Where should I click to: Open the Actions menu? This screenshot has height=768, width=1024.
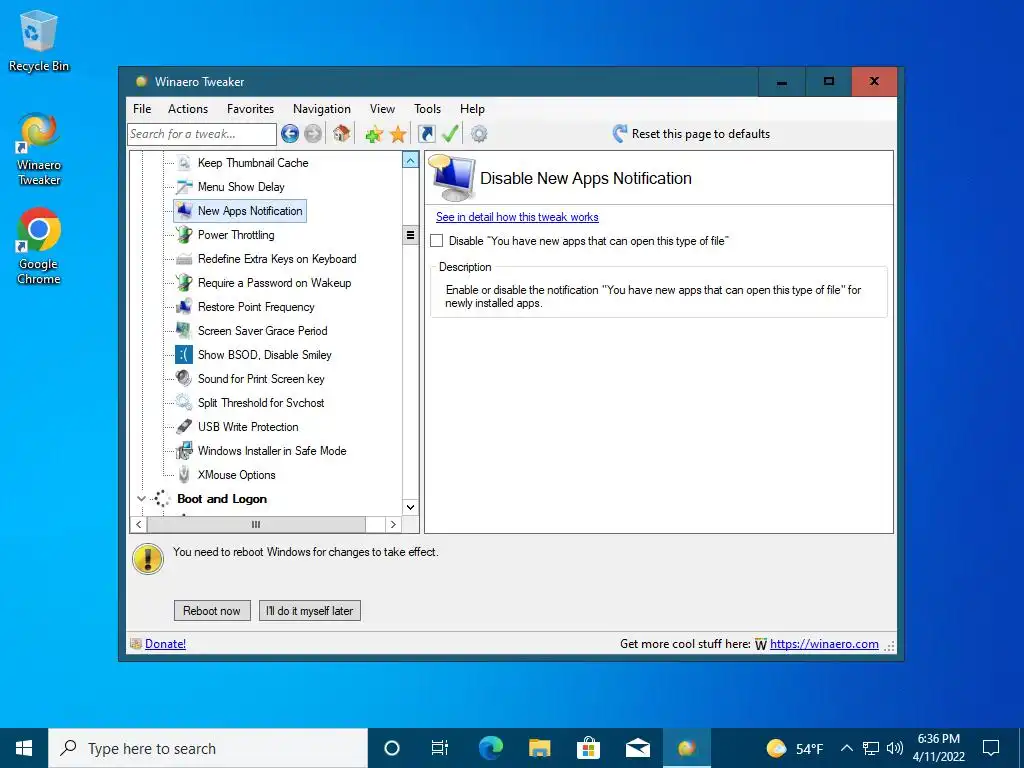click(188, 109)
